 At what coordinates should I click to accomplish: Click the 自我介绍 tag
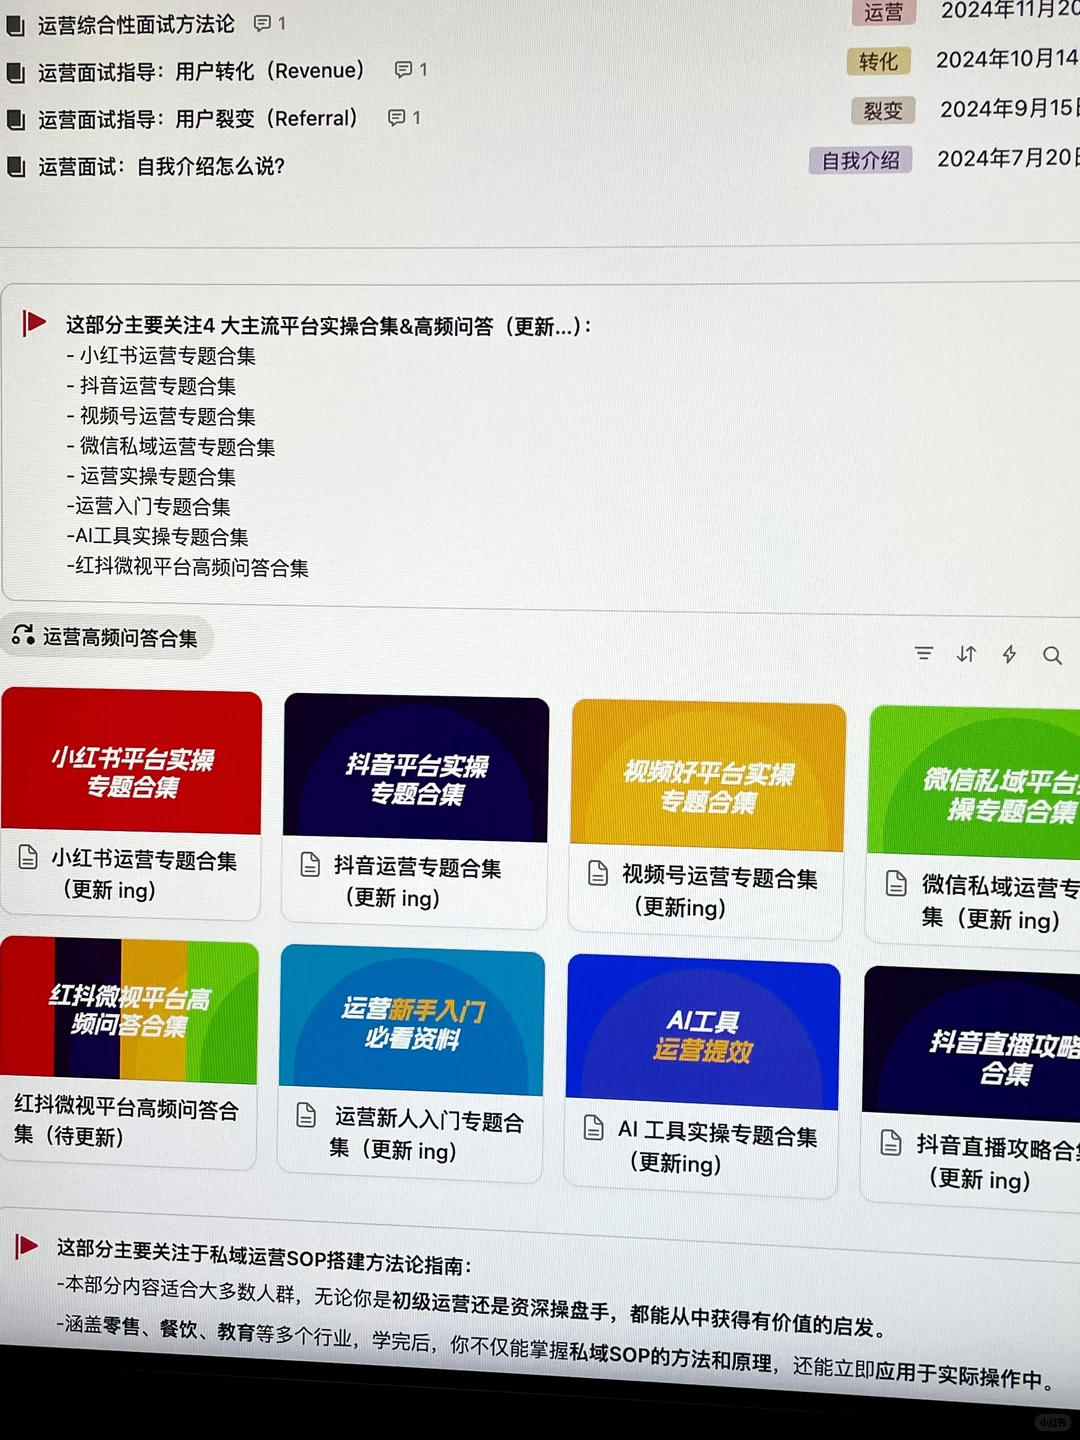pos(860,160)
